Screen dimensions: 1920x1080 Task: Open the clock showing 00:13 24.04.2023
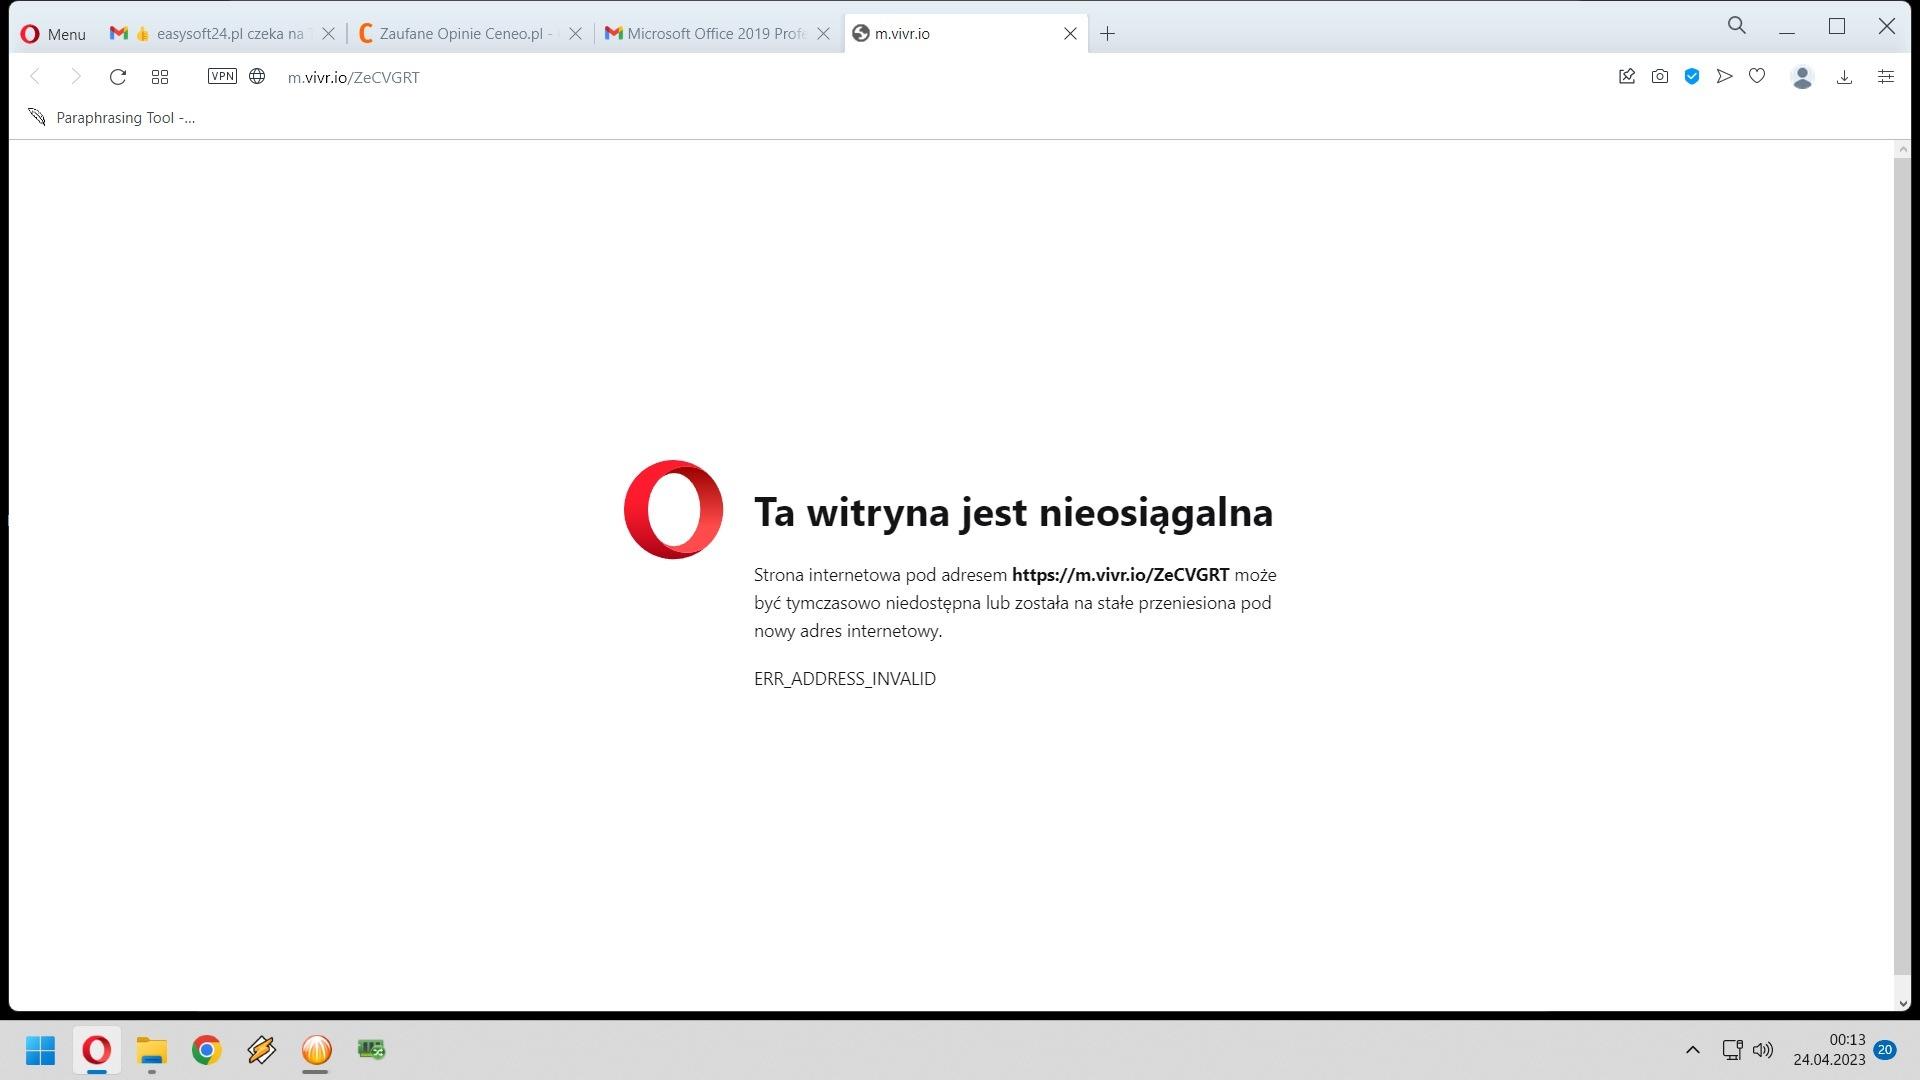pos(1829,1050)
